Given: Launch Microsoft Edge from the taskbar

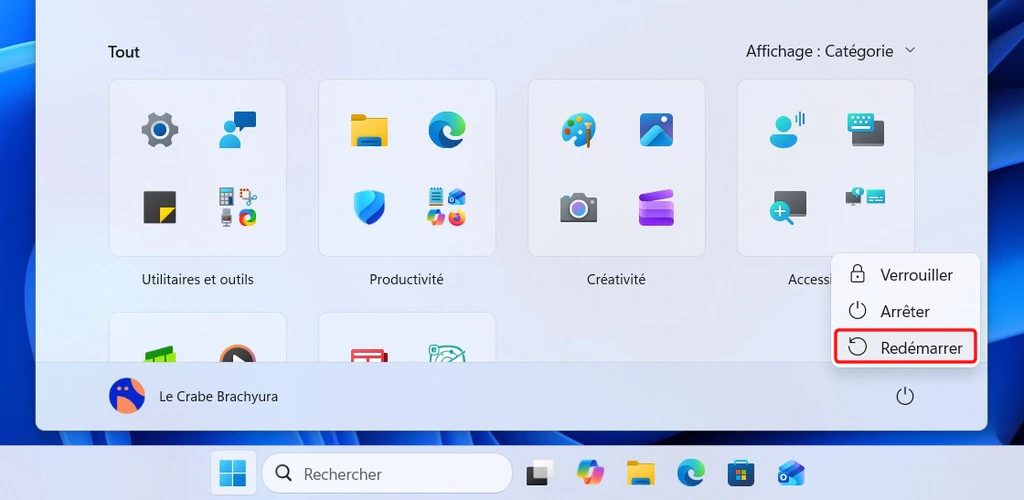Looking at the screenshot, I should 691,473.
